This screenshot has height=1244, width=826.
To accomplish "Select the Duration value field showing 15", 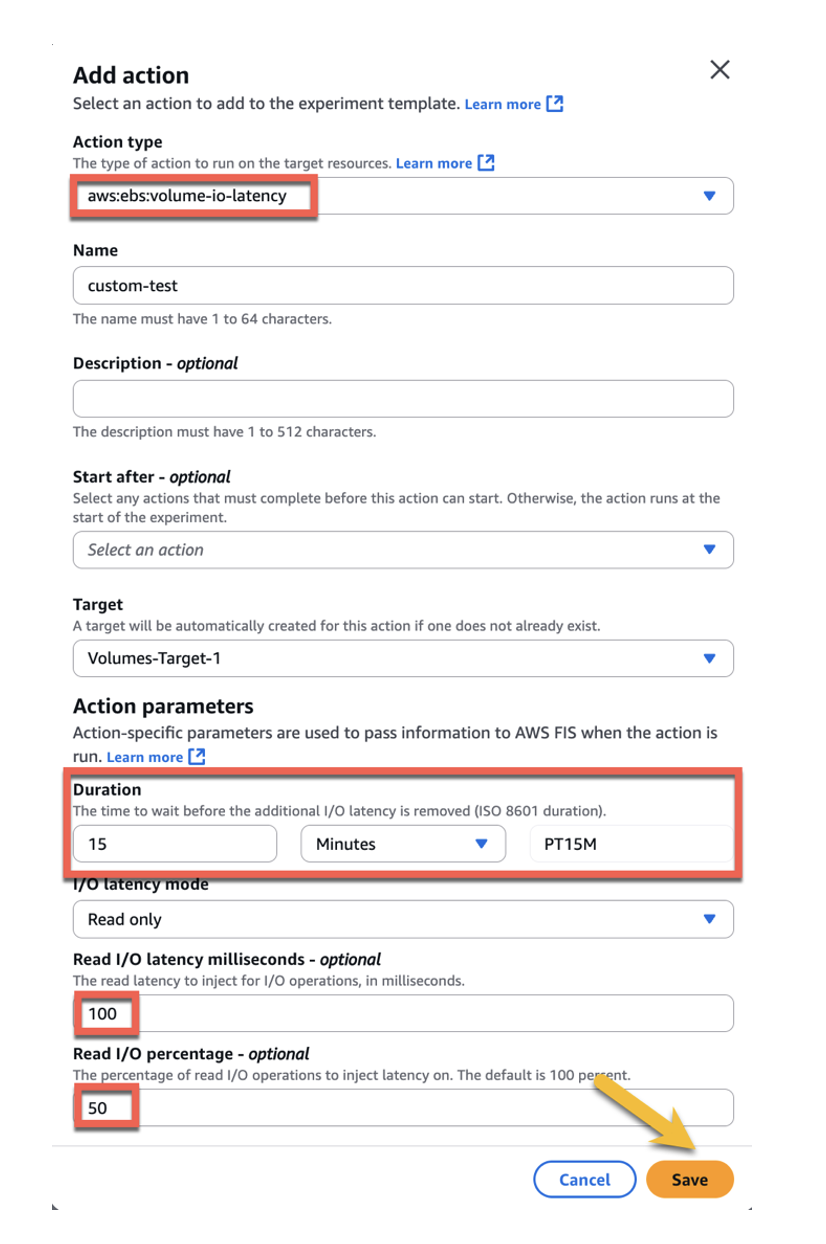I will click(x=174, y=843).
